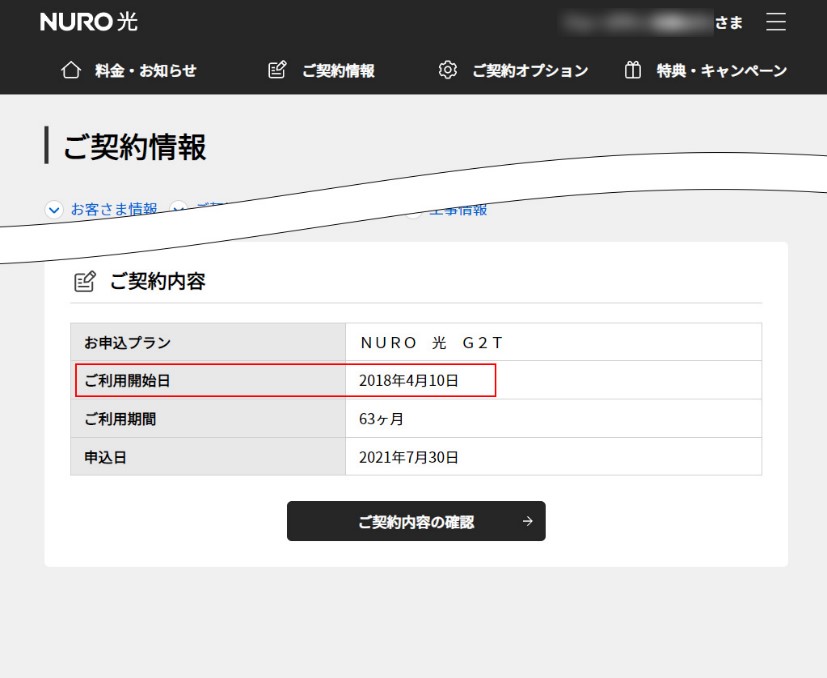Click the 2021年7月30日 application date value
The height and width of the screenshot is (678, 827).
click(x=408, y=457)
